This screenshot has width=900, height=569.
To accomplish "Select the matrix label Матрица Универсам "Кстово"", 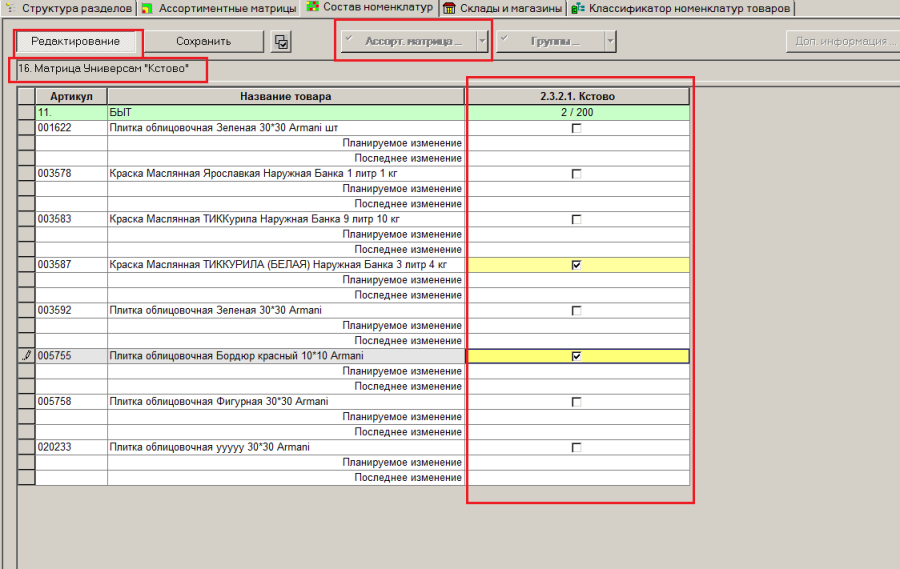I will (103, 68).
